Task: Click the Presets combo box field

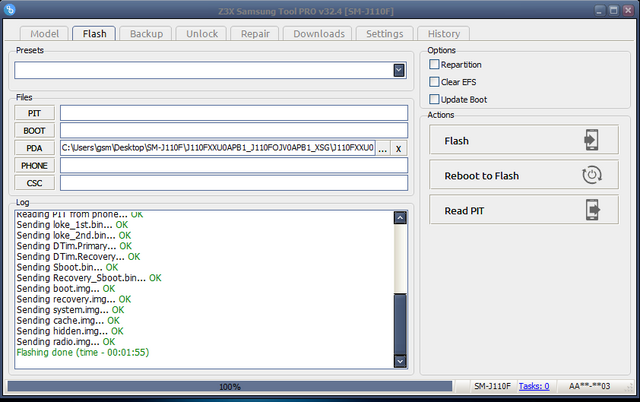Action: click(x=210, y=70)
